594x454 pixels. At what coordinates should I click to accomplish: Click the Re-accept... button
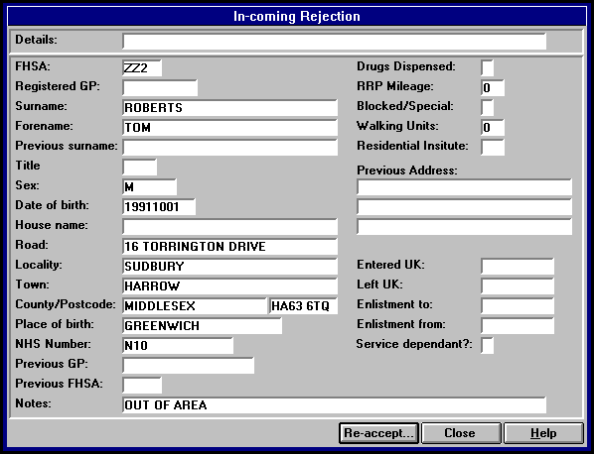click(379, 433)
